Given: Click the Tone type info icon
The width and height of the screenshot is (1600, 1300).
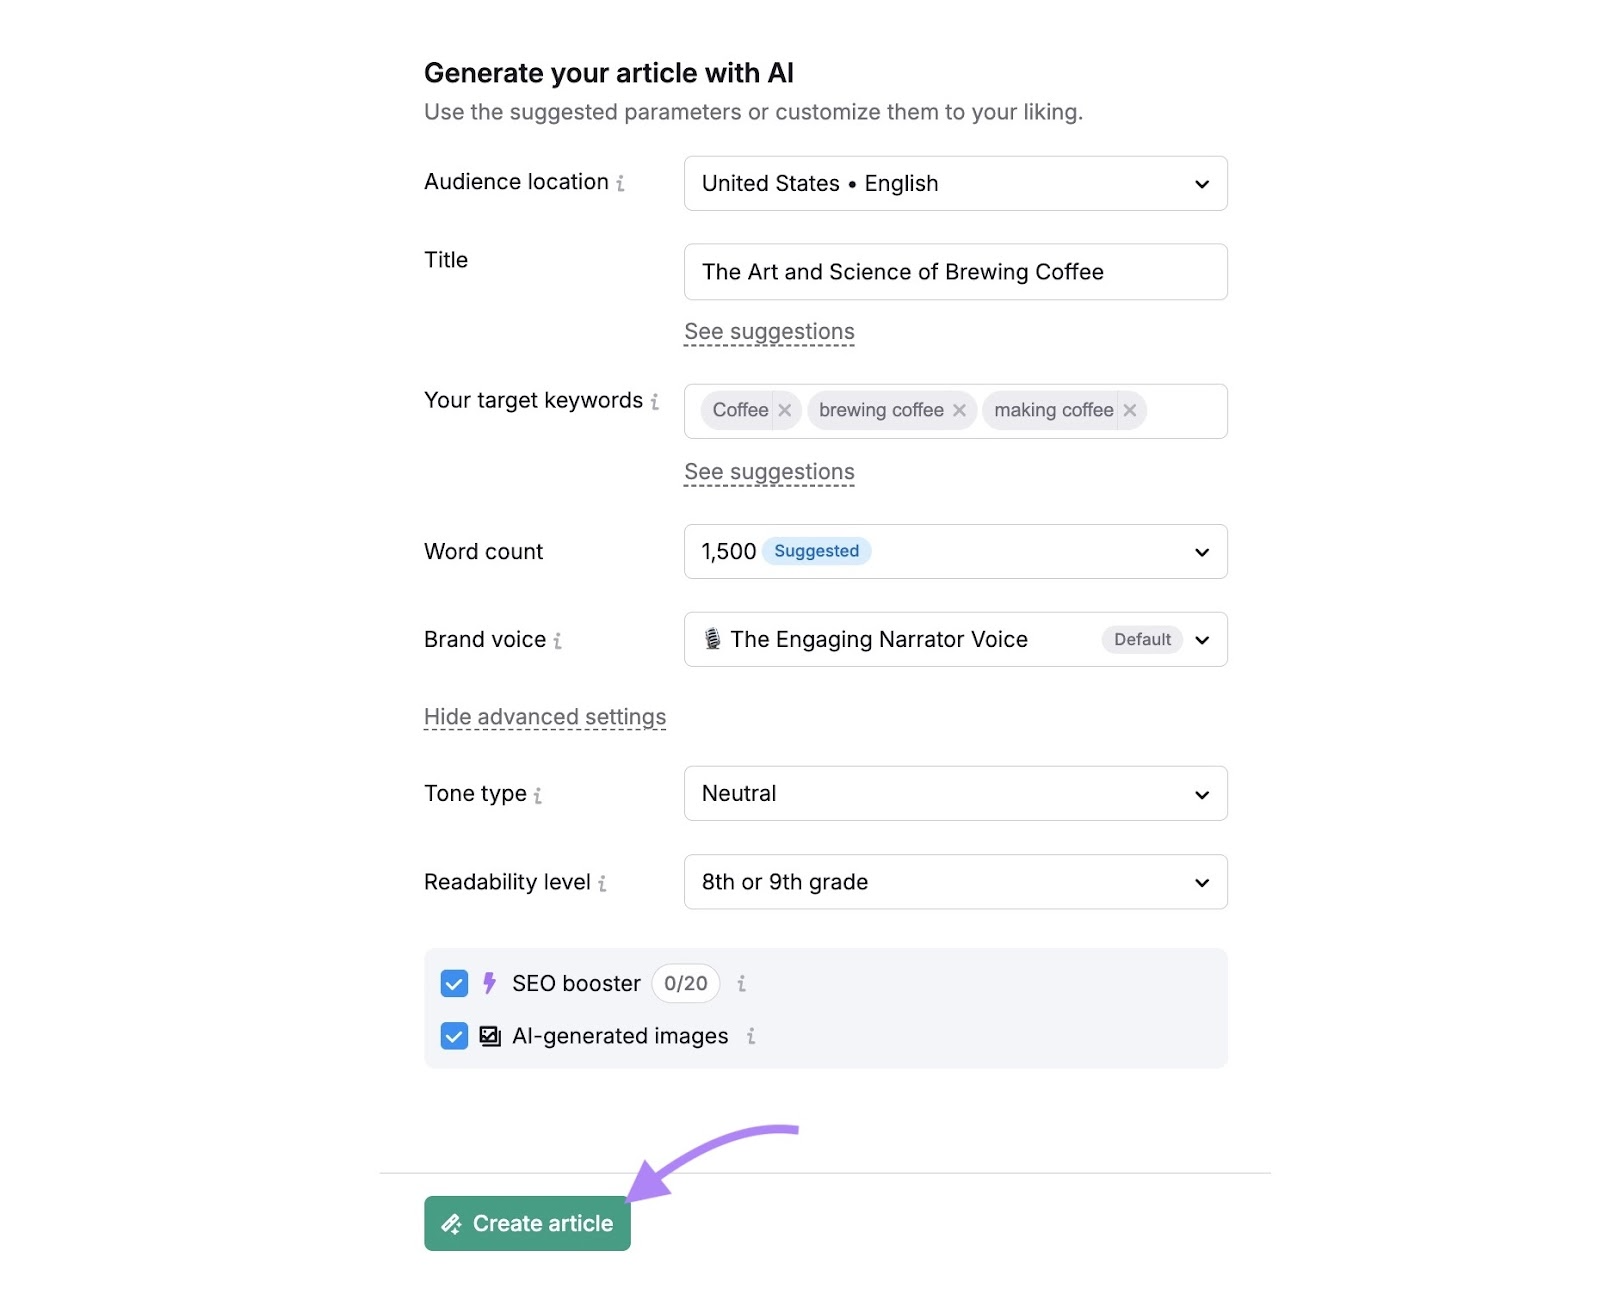Looking at the screenshot, I should 540,795.
